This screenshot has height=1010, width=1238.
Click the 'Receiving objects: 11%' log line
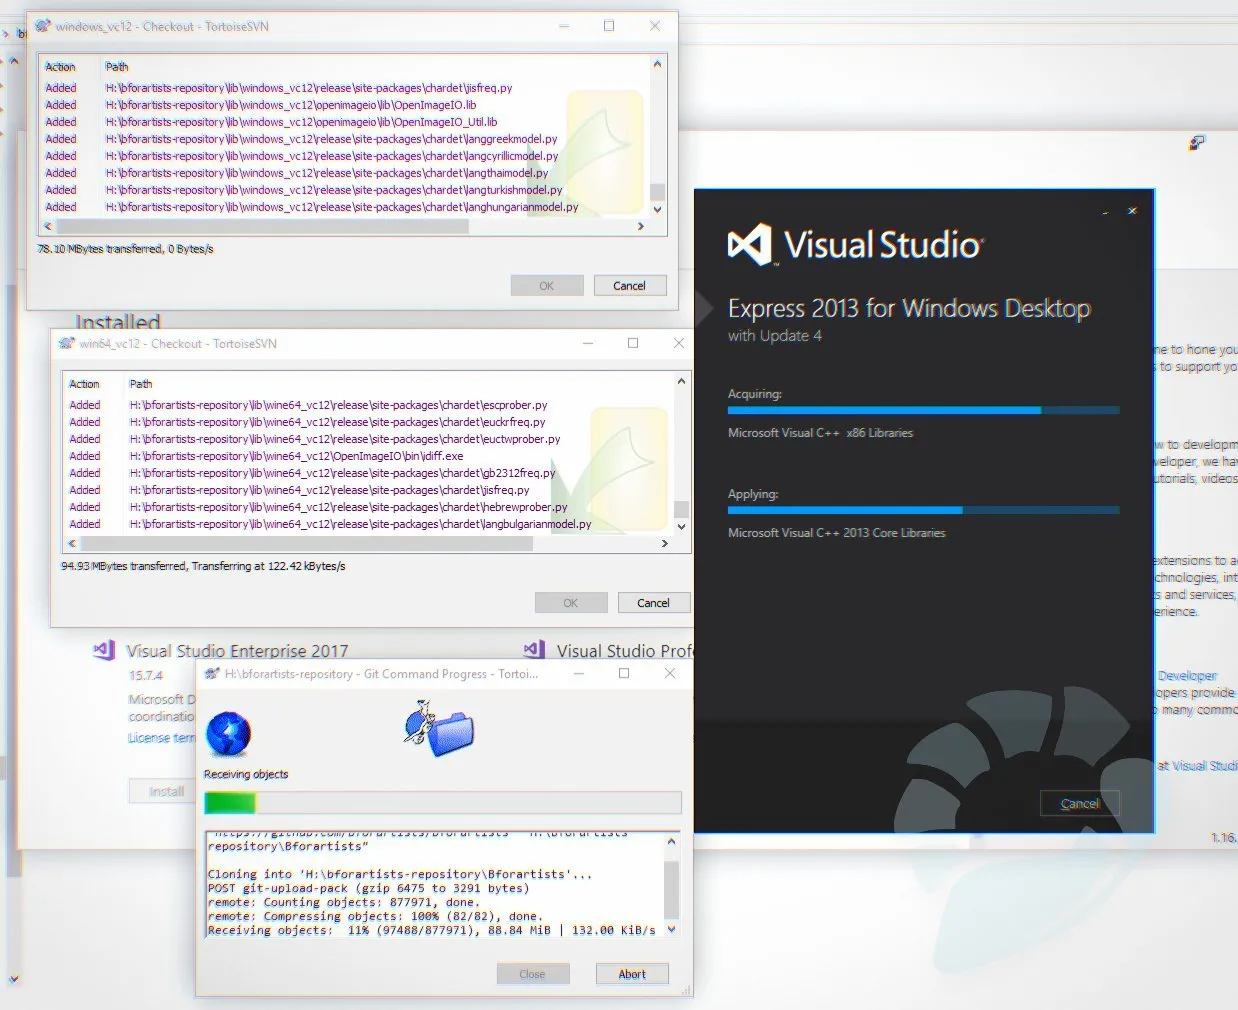[x=432, y=930]
